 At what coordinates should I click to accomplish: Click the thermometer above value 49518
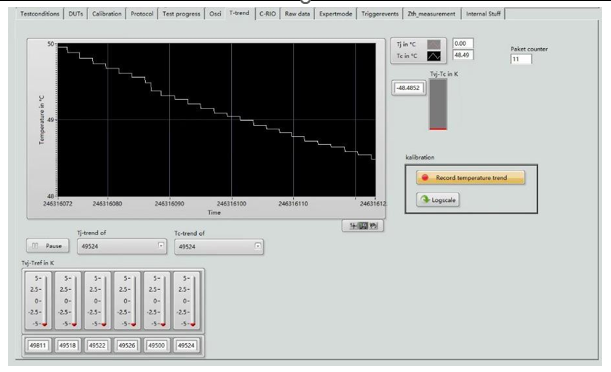coord(68,301)
